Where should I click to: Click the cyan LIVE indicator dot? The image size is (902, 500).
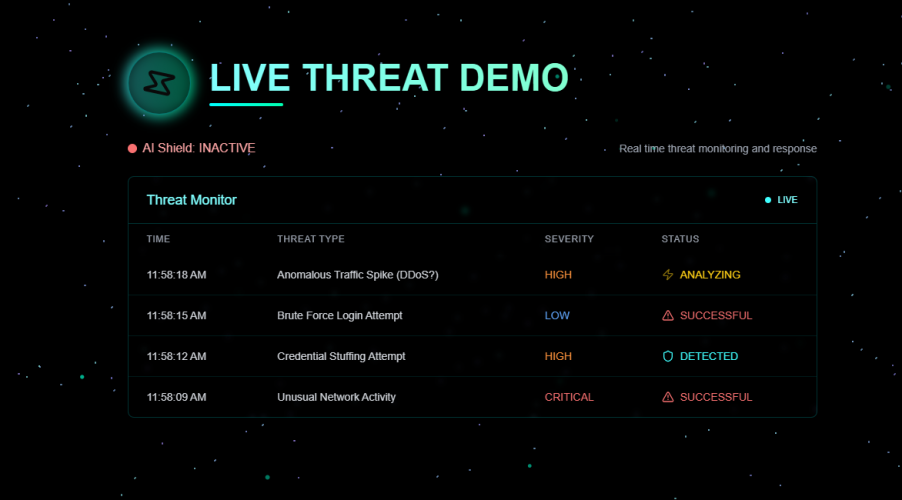(x=768, y=200)
